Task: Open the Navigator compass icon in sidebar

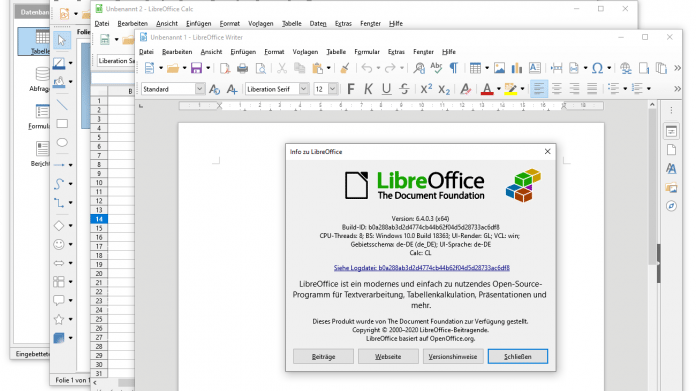Action: point(671,206)
